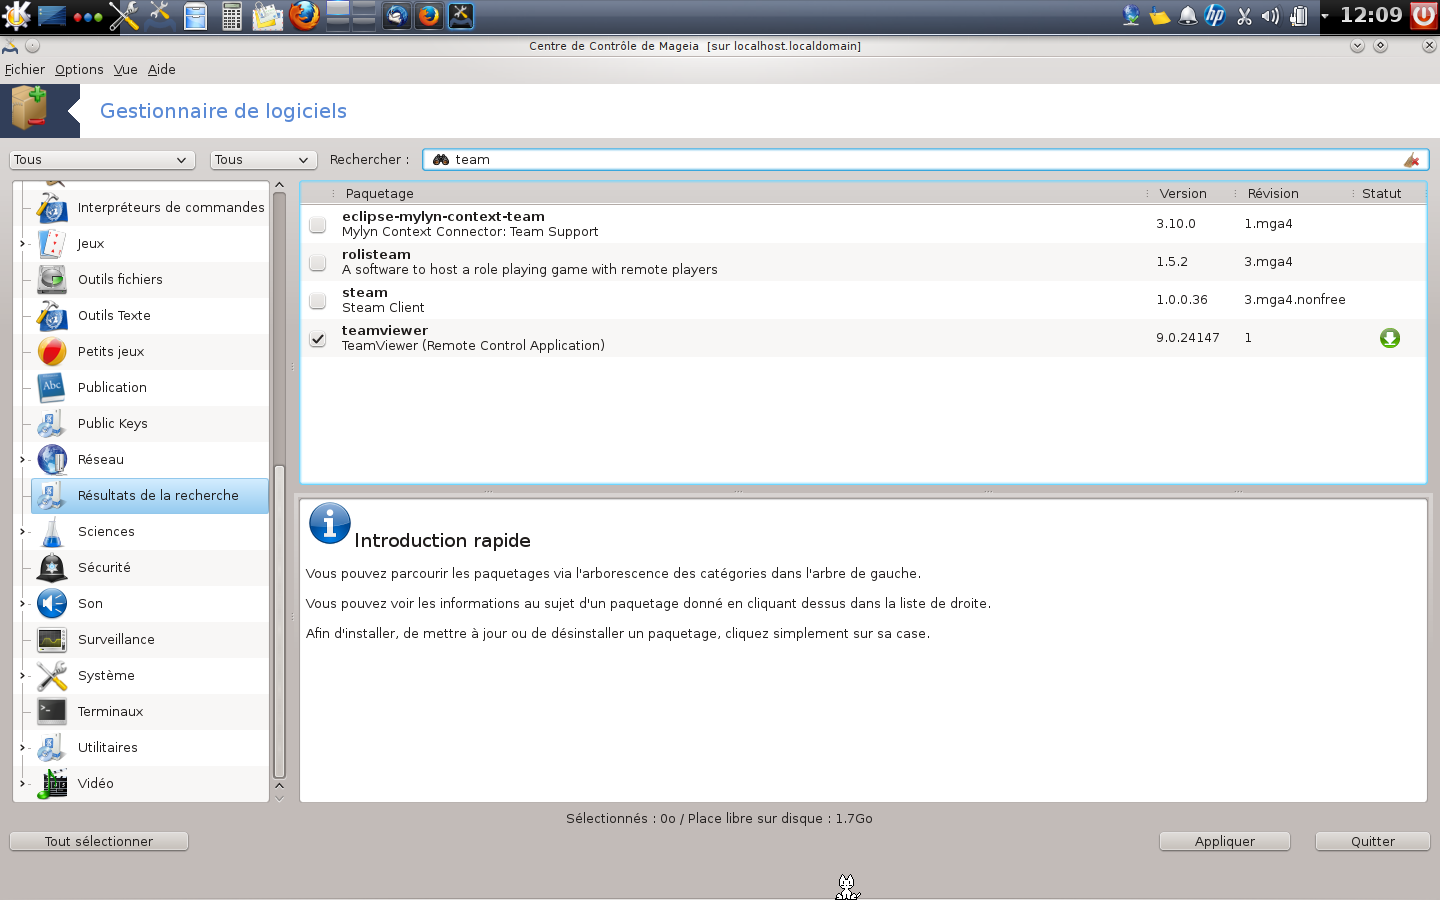Sort by the Statut column header
1440x900 pixels.
point(1388,193)
